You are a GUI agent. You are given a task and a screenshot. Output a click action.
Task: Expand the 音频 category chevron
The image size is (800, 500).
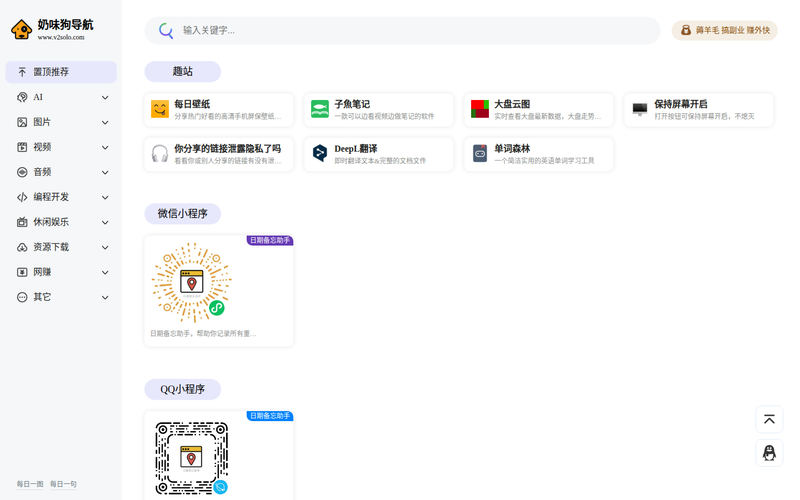click(105, 172)
